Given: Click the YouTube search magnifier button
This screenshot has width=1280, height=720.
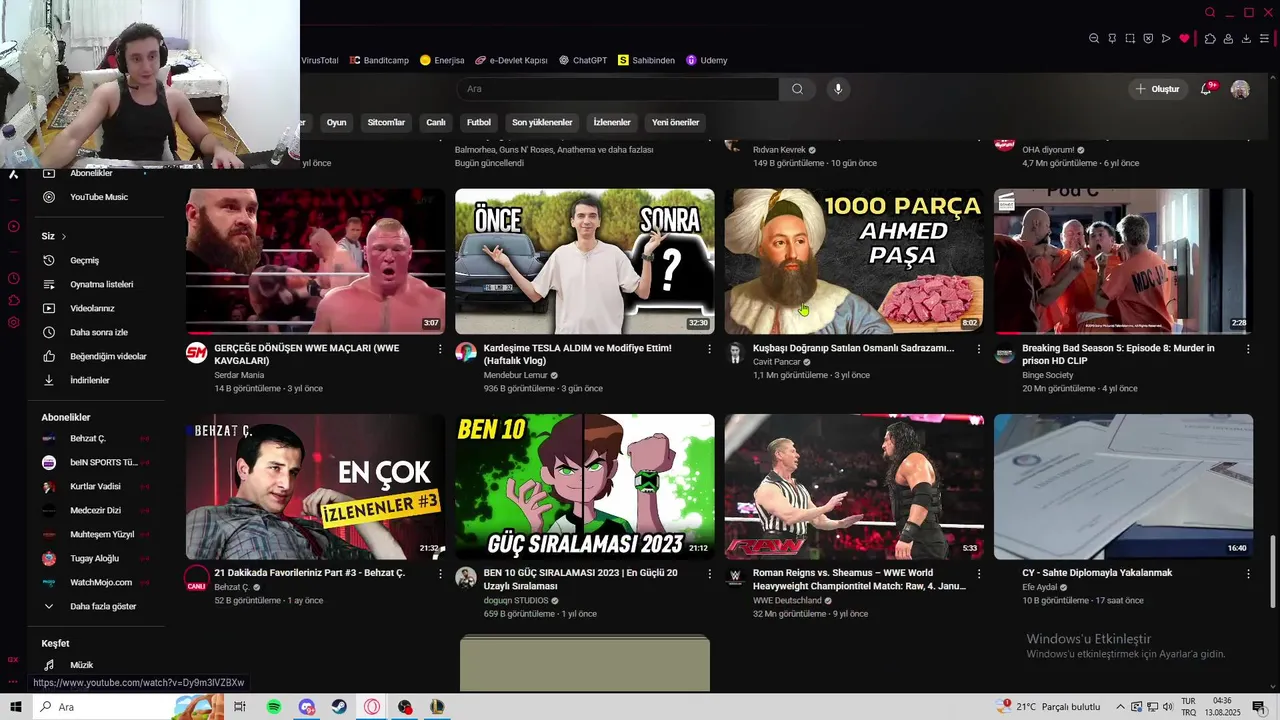Looking at the screenshot, I should tap(797, 89).
